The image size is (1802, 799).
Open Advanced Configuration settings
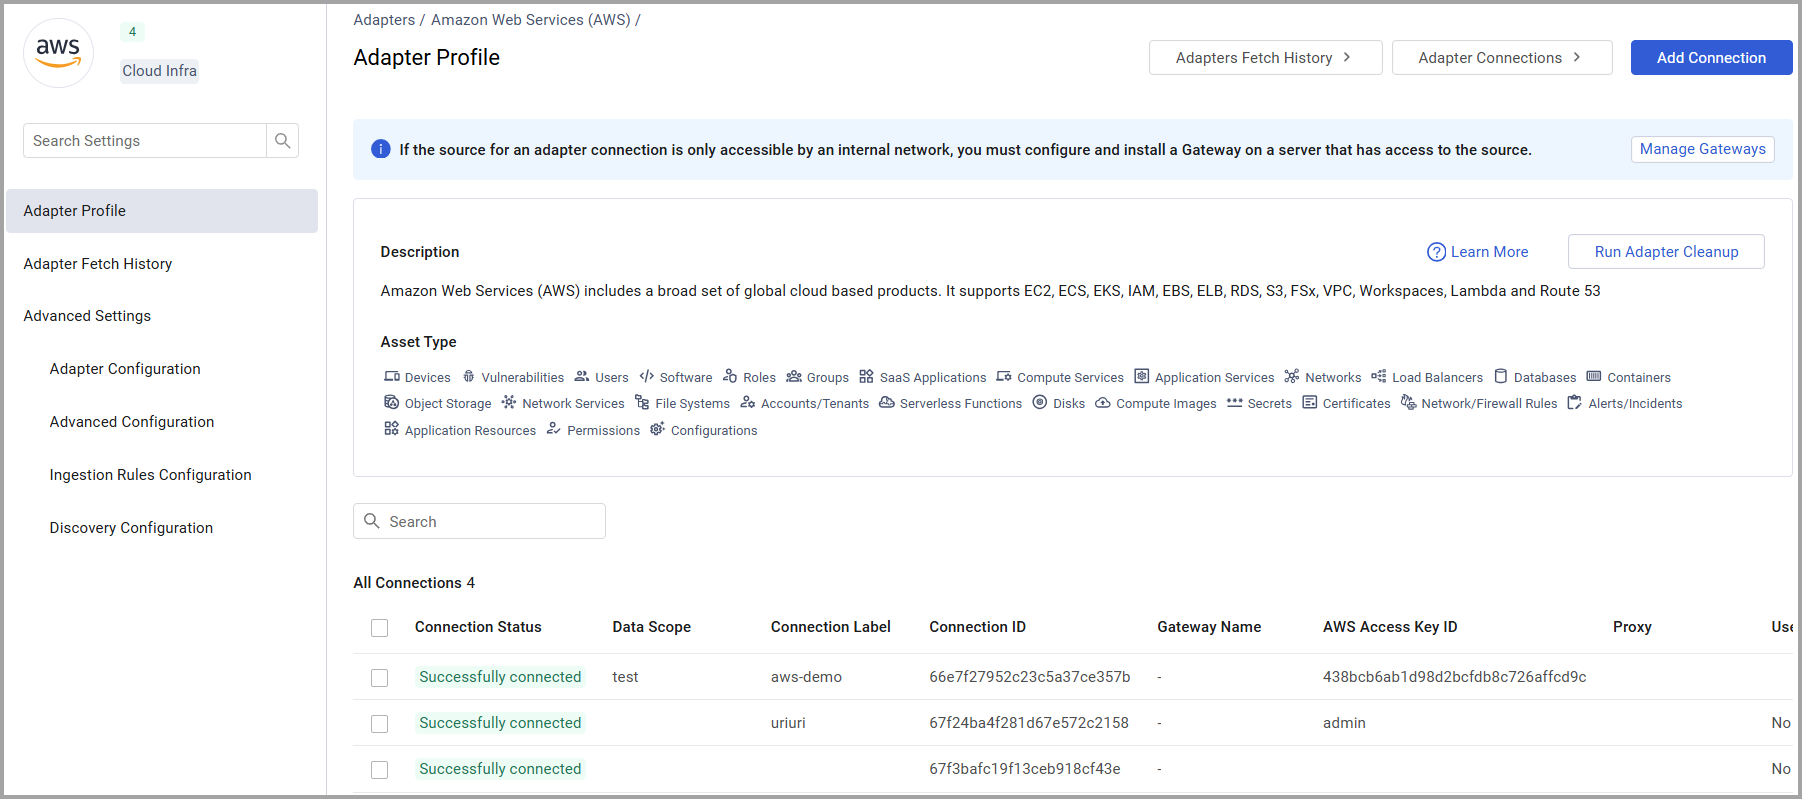[x=132, y=422]
